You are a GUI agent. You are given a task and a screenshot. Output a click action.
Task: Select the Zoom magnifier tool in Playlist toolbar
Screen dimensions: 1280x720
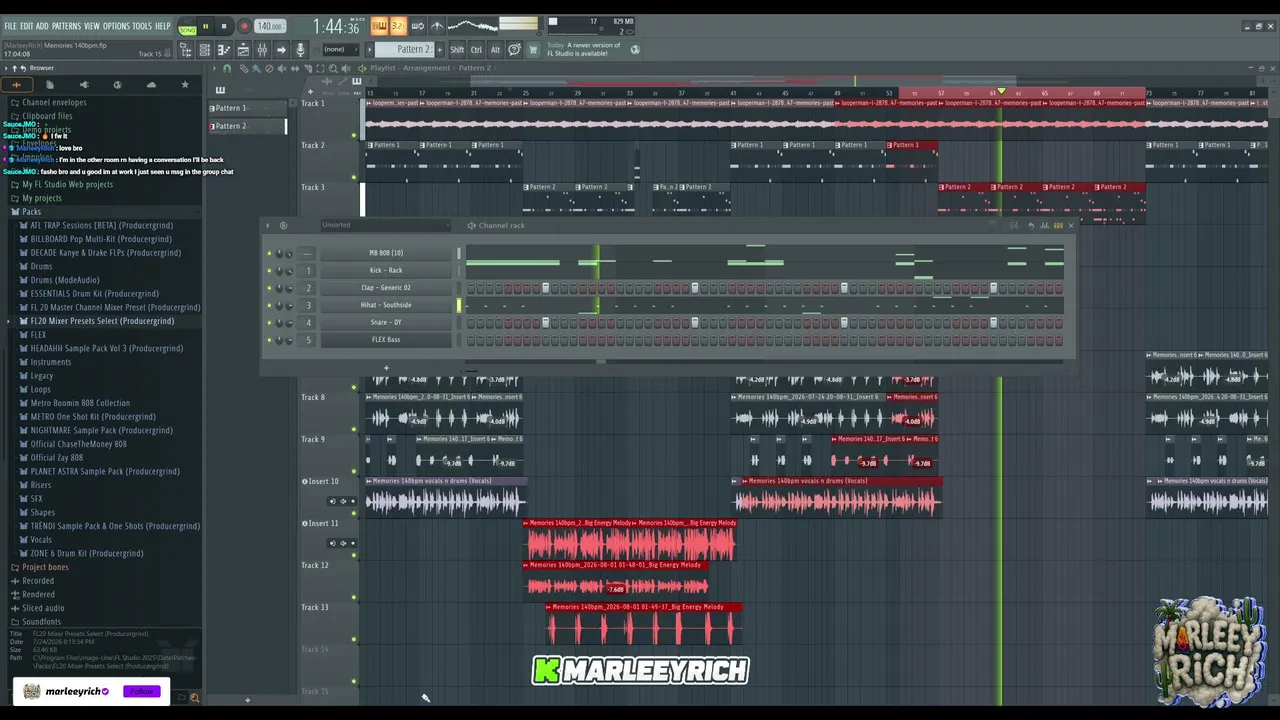(333, 68)
